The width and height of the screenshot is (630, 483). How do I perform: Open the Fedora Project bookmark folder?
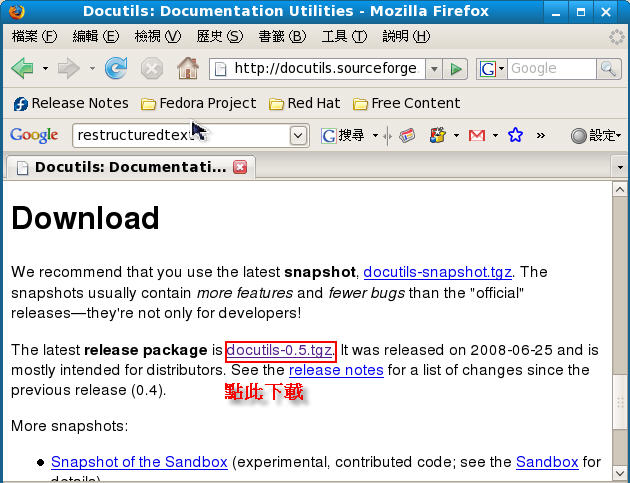coord(198,103)
